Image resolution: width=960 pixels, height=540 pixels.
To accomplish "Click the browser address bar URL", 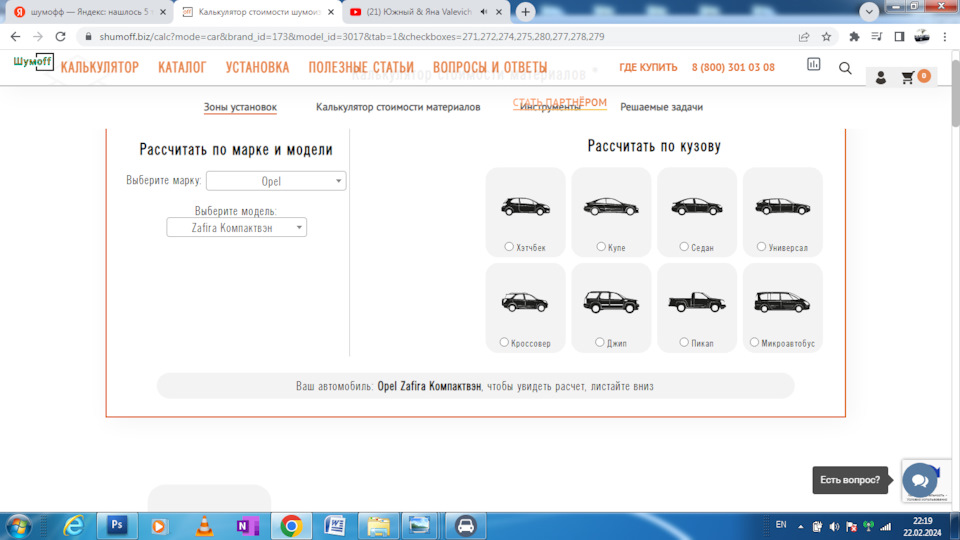I will pos(351,37).
